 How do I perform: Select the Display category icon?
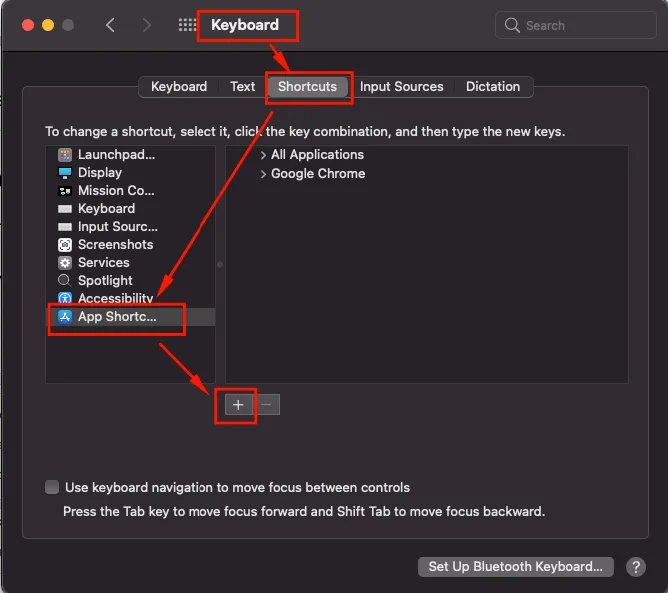click(65, 173)
